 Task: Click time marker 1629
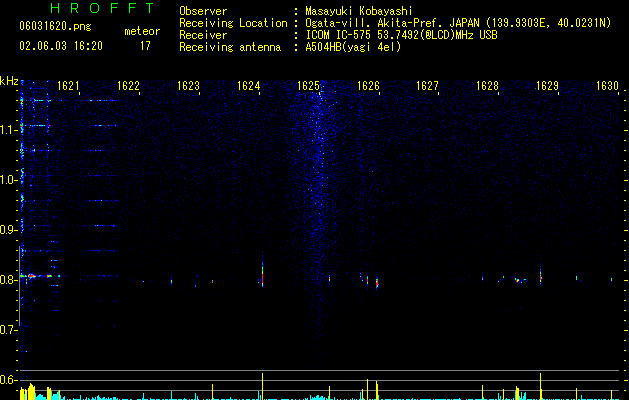coord(548,86)
